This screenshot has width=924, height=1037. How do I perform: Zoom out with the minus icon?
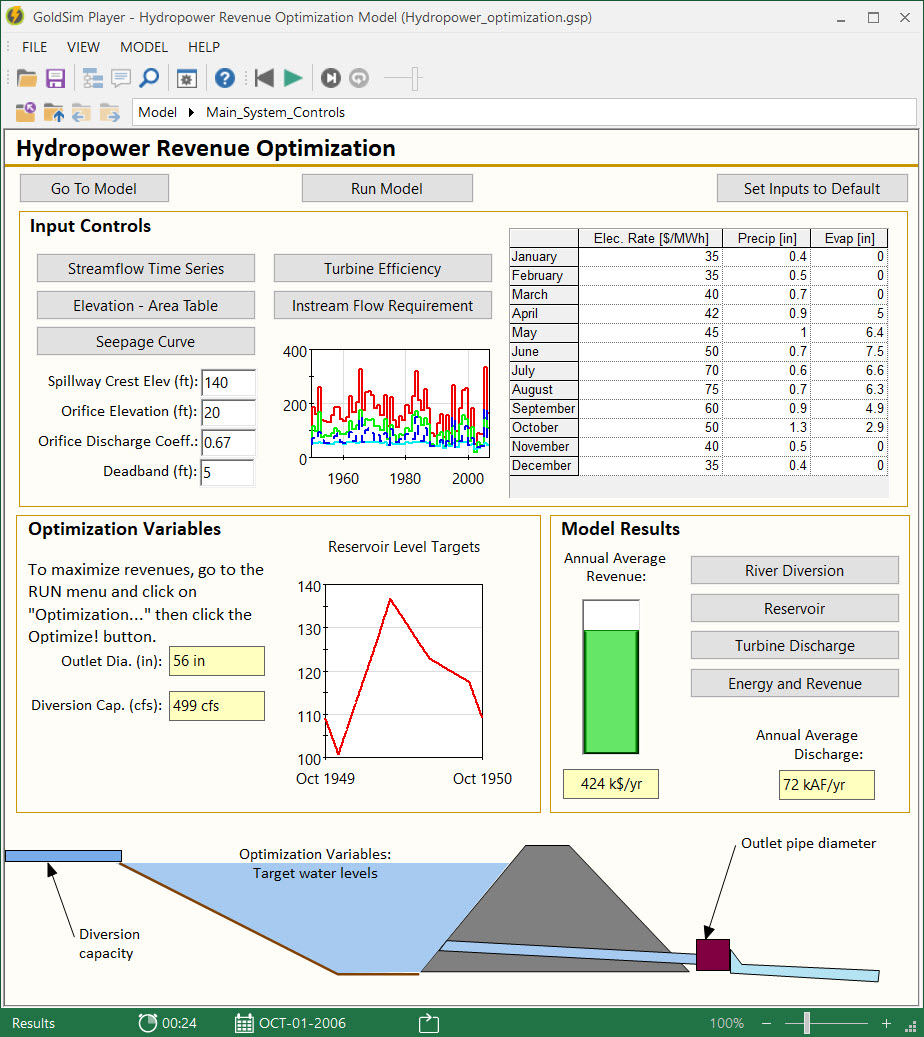point(767,1023)
